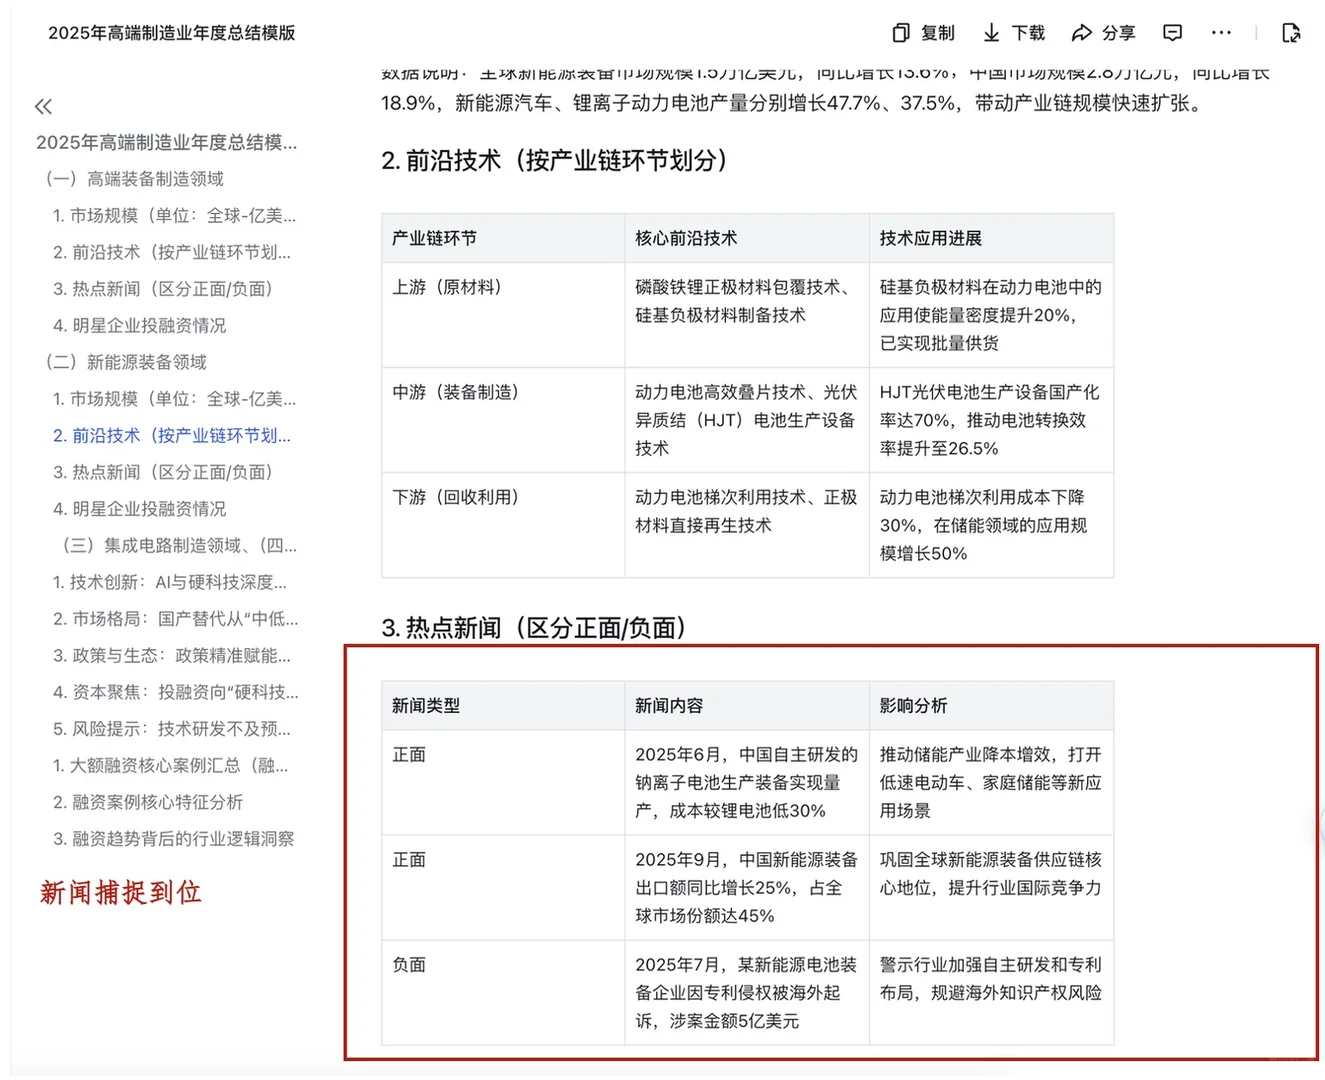Viewport: 1325px width, 1080px height.
Task: Open the comment bubble icon
Action: (1171, 33)
